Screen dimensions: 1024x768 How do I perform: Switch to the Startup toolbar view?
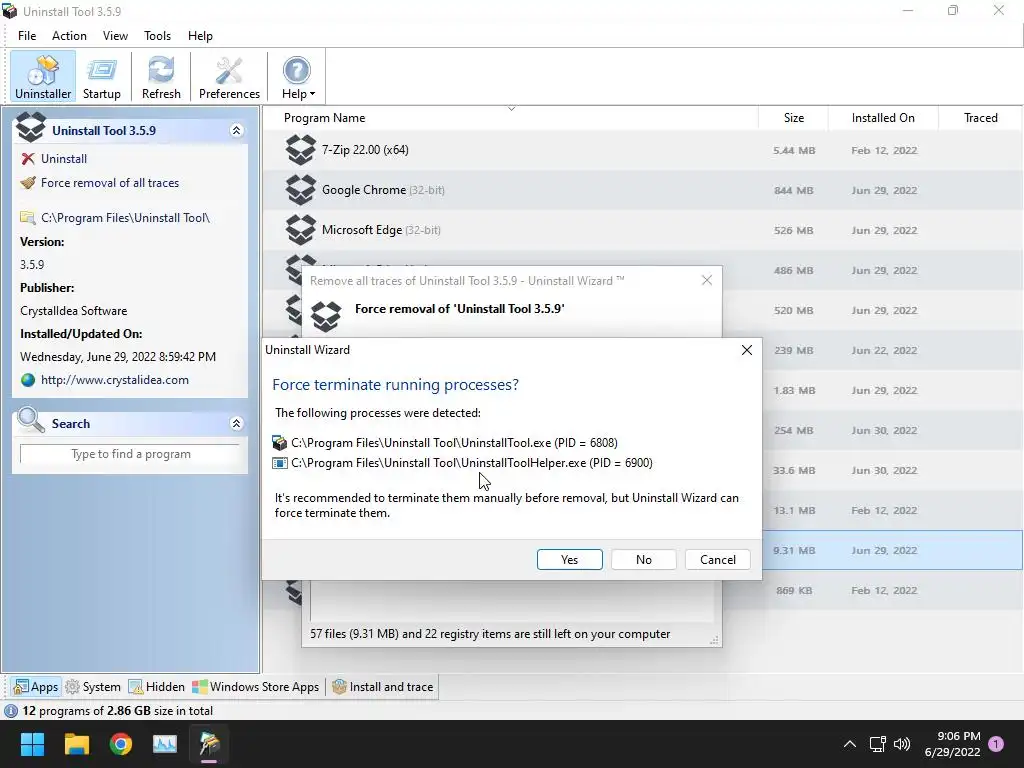point(101,77)
